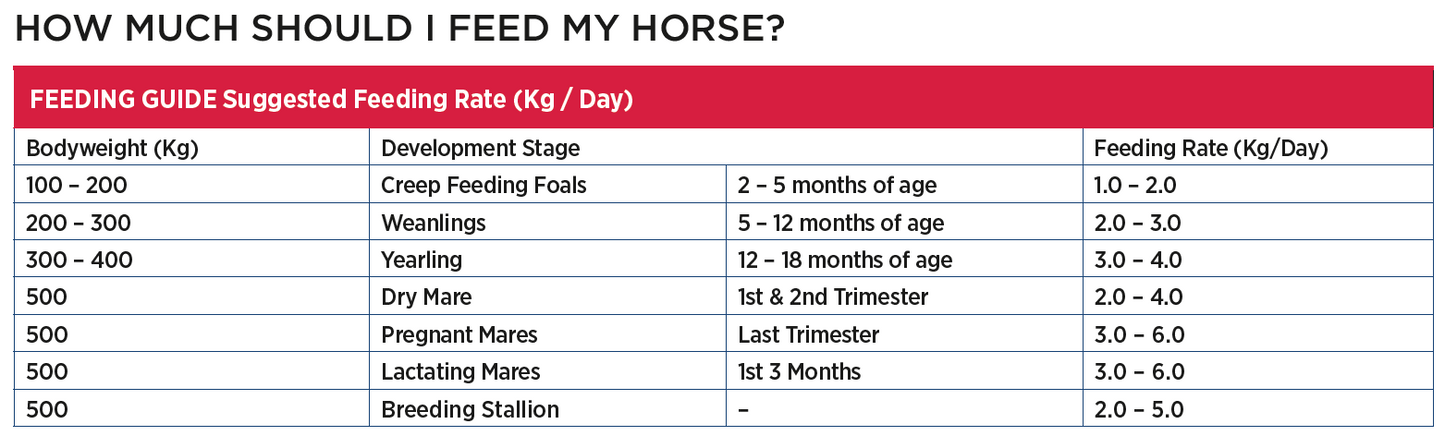Click the Lactating Mares cell

[x=461, y=372]
